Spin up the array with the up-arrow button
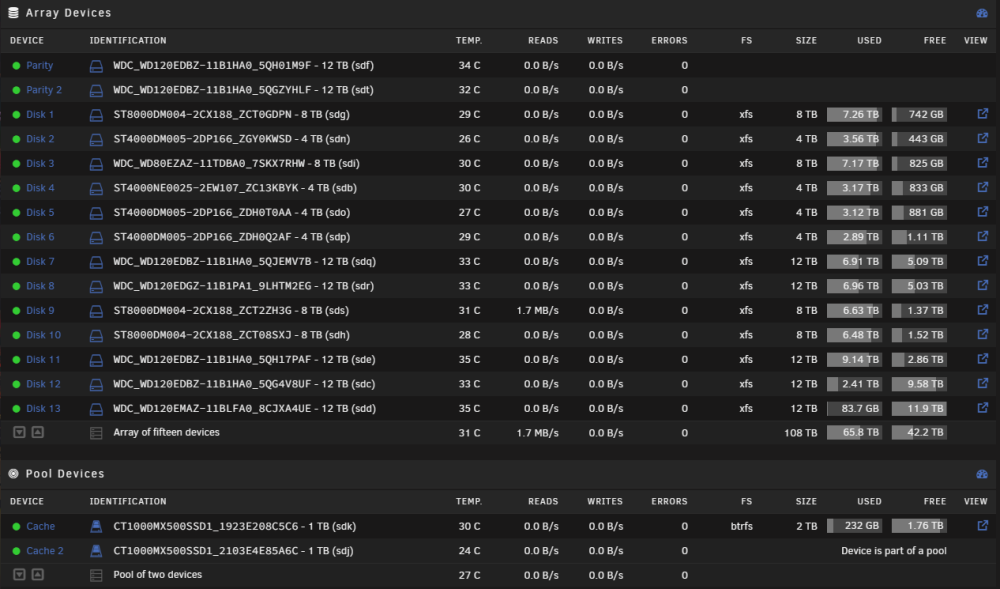The height and width of the screenshot is (589, 1000). pos(38,432)
